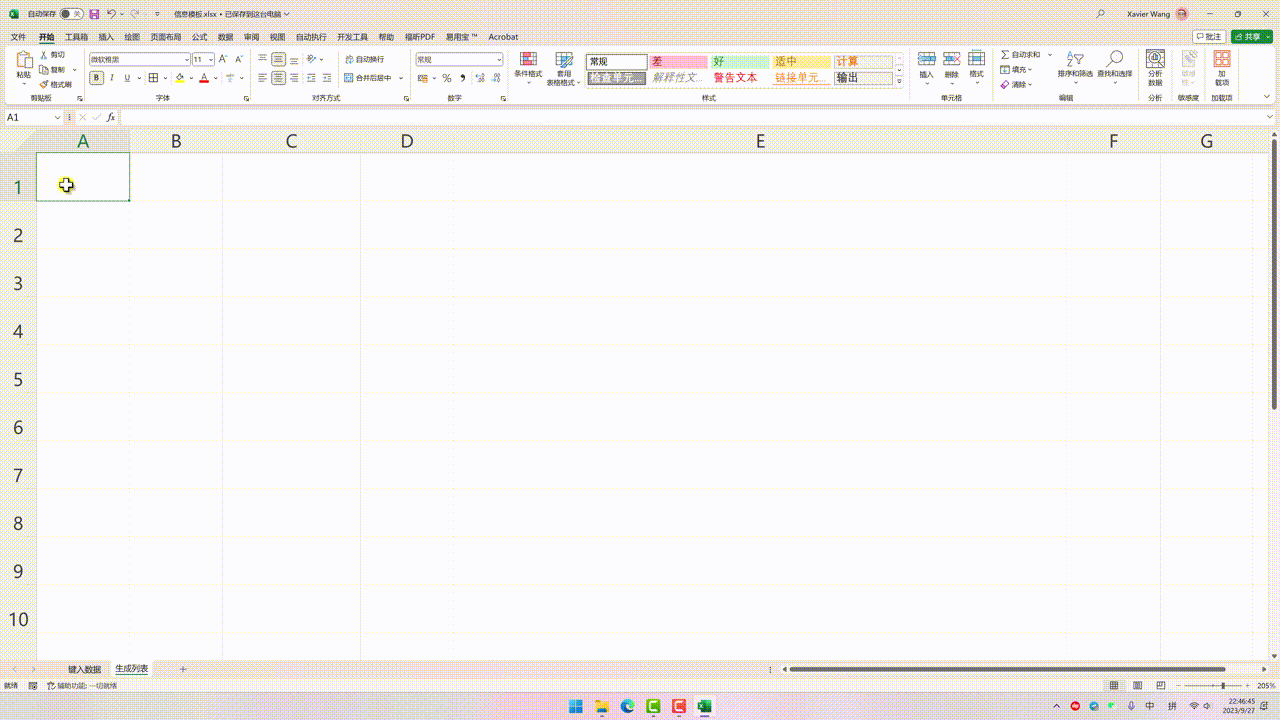
Task: Click the insert function fx icon
Action: click(x=111, y=117)
